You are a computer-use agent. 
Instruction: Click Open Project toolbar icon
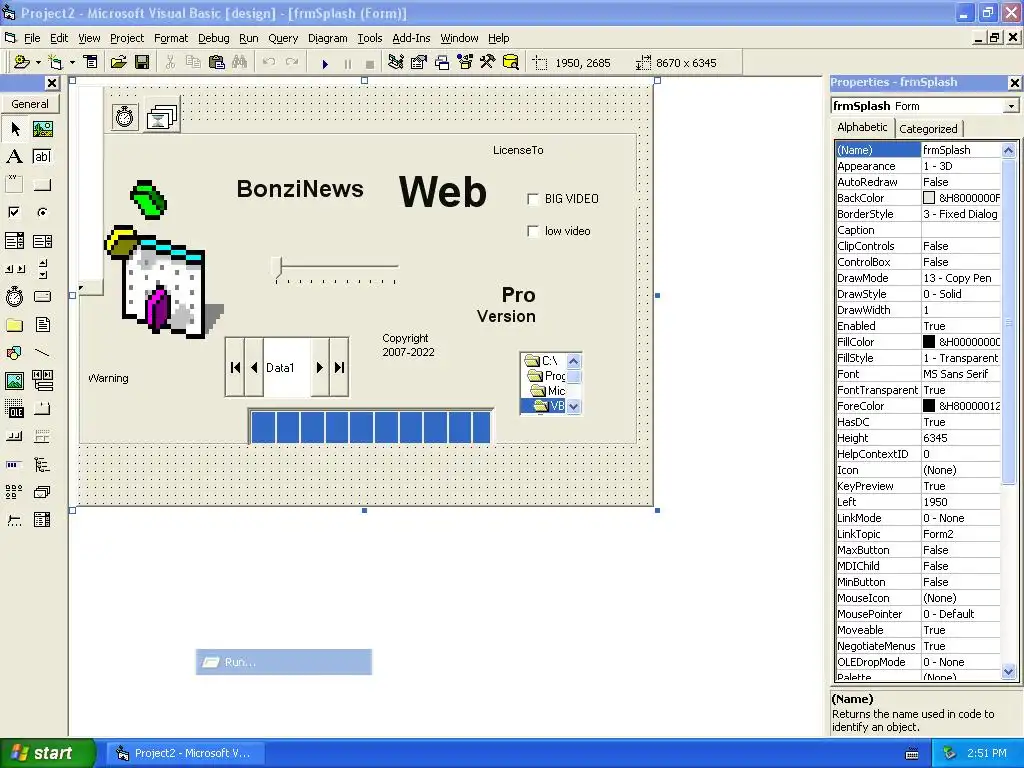(x=118, y=62)
